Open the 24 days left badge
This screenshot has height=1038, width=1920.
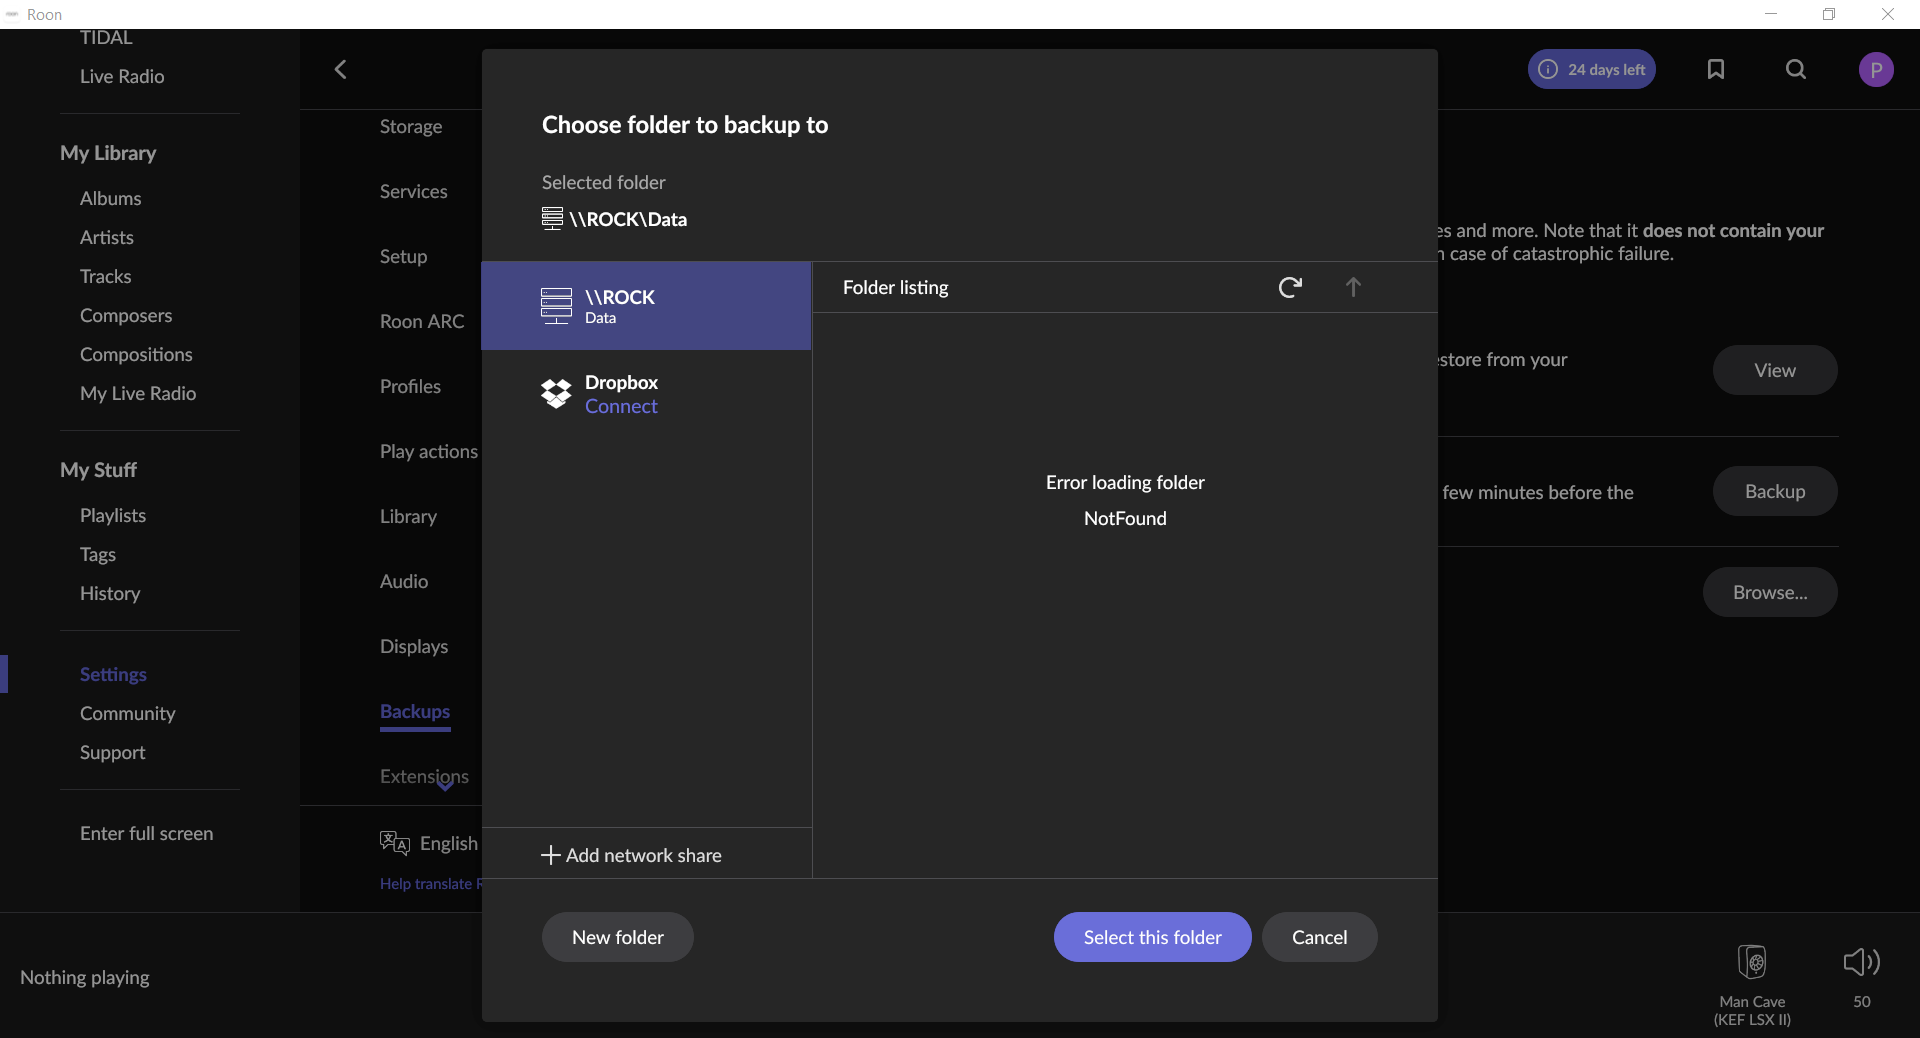(x=1592, y=69)
